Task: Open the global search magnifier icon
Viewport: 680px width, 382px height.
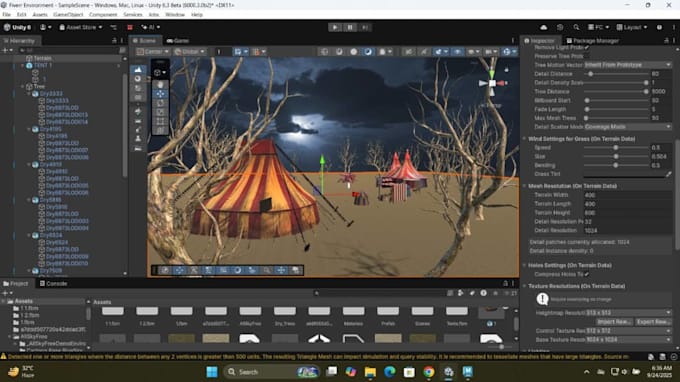Action: (576, 27)
